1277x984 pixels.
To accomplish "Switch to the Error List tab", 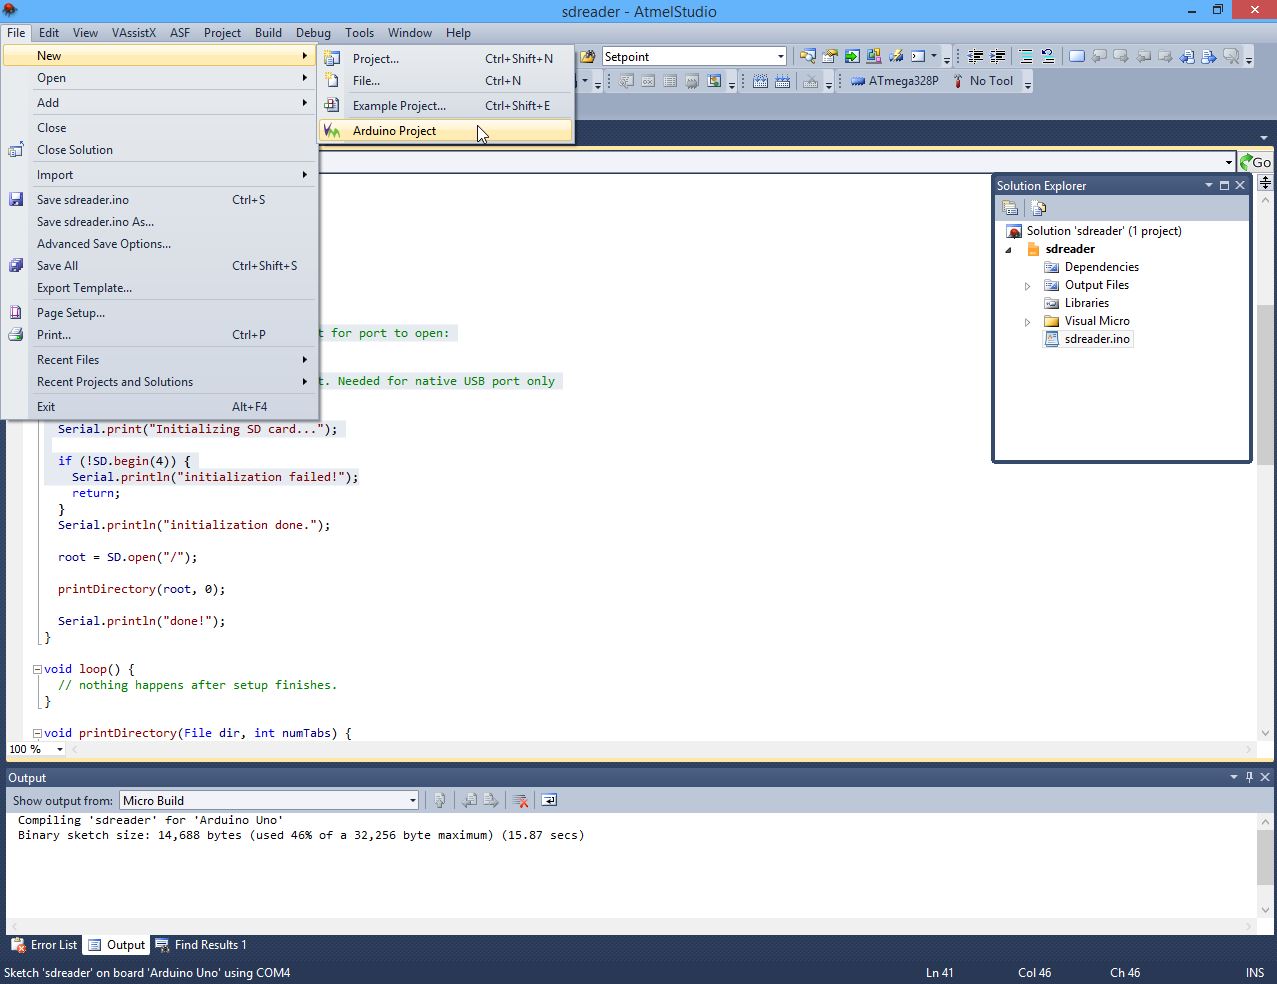I will click(44, 945).
